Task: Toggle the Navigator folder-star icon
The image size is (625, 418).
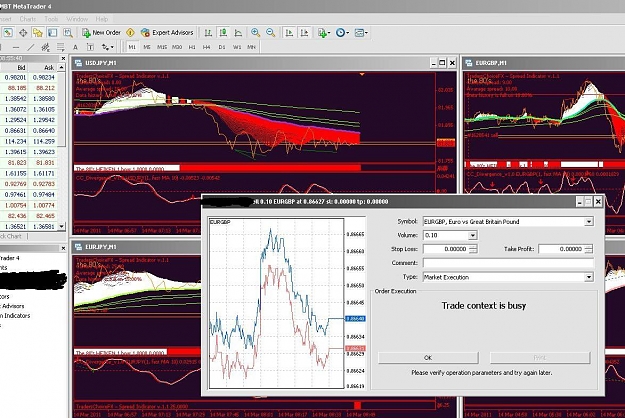Action: coord(38,33)
